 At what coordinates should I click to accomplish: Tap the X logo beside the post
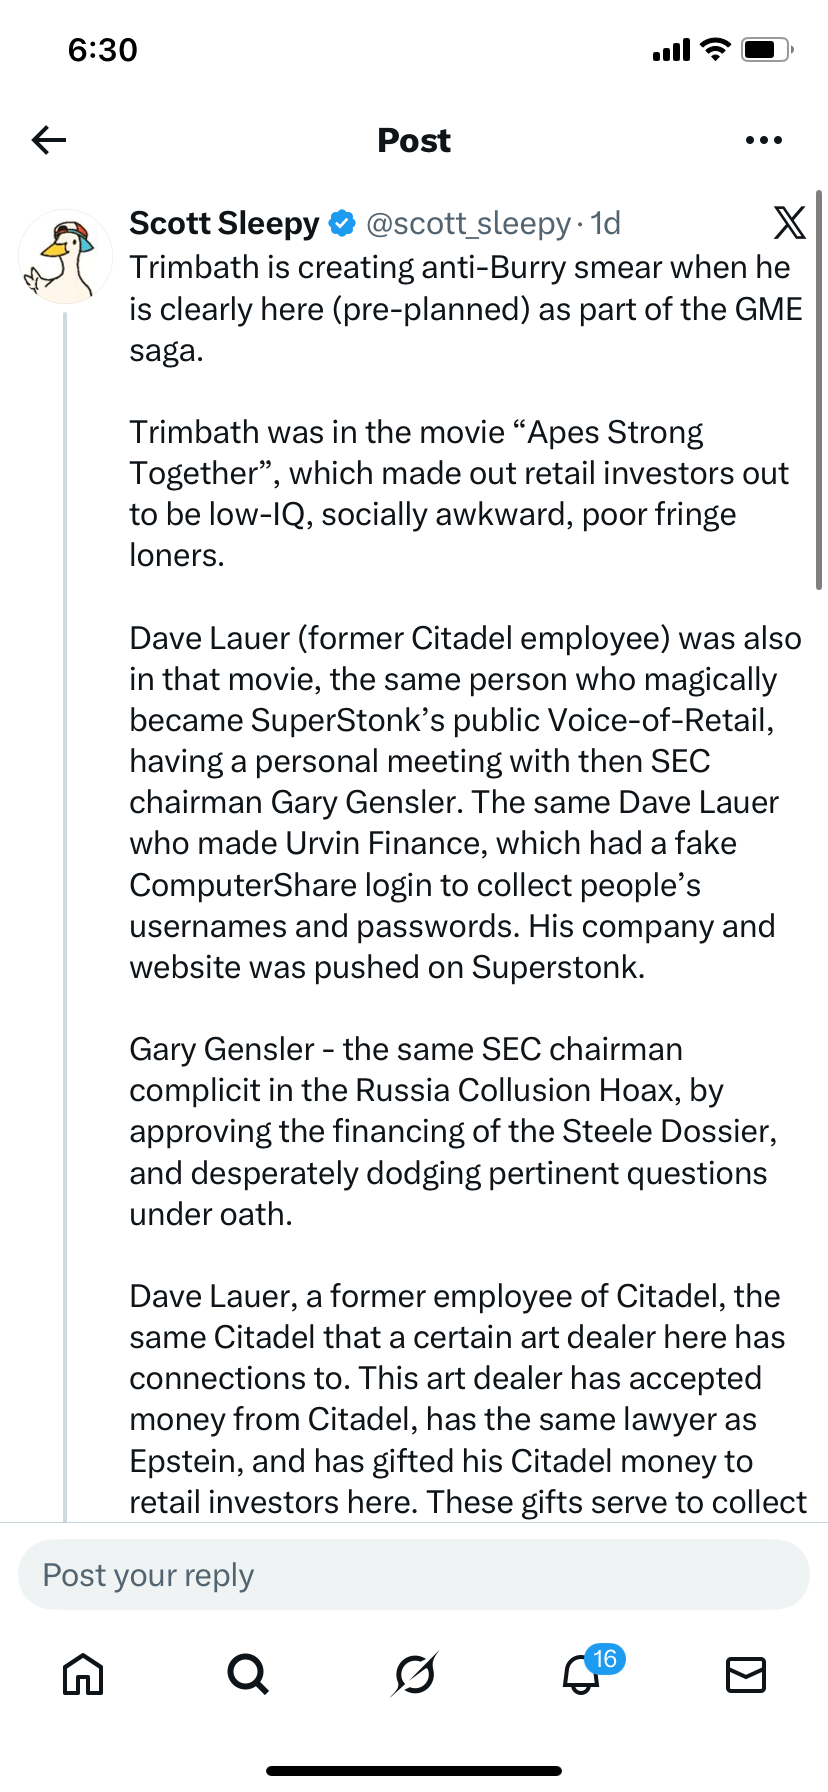coord(789,223)
